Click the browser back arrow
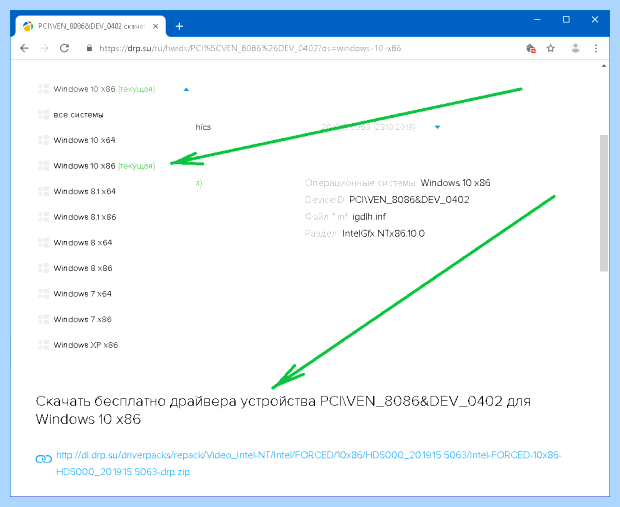Viewport: 620px width, 507px height. pyautogui.click(x=25, y=48)
